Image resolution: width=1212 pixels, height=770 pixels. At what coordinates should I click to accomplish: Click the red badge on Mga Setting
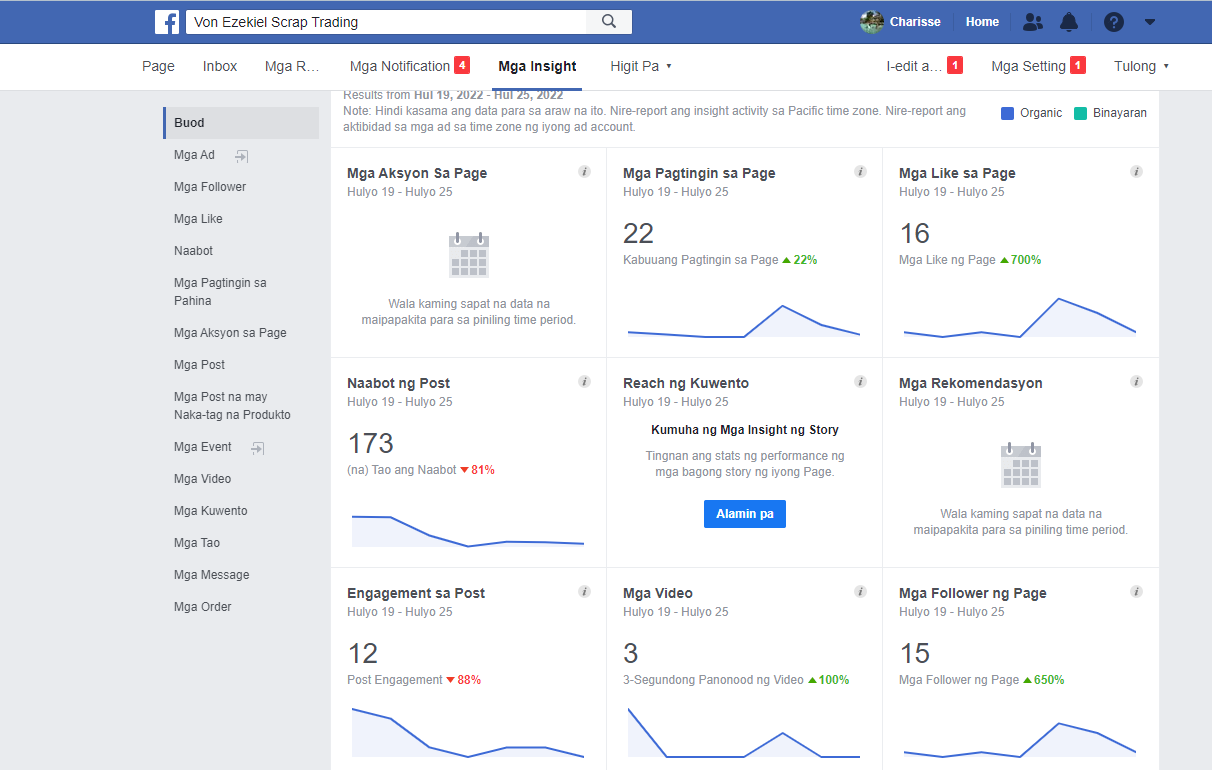1078,66
